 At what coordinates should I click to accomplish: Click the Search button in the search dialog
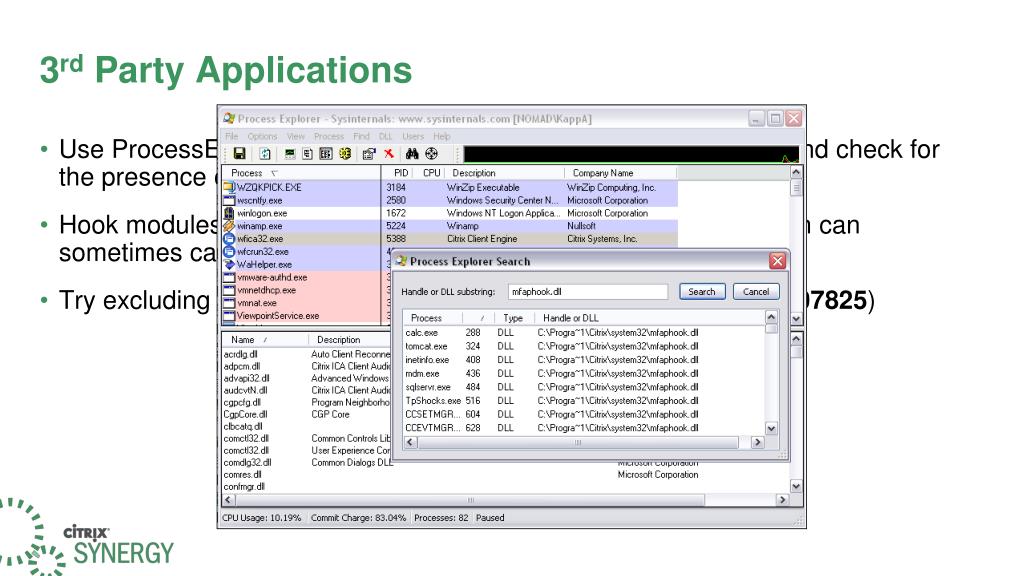(x=702, y=292)
